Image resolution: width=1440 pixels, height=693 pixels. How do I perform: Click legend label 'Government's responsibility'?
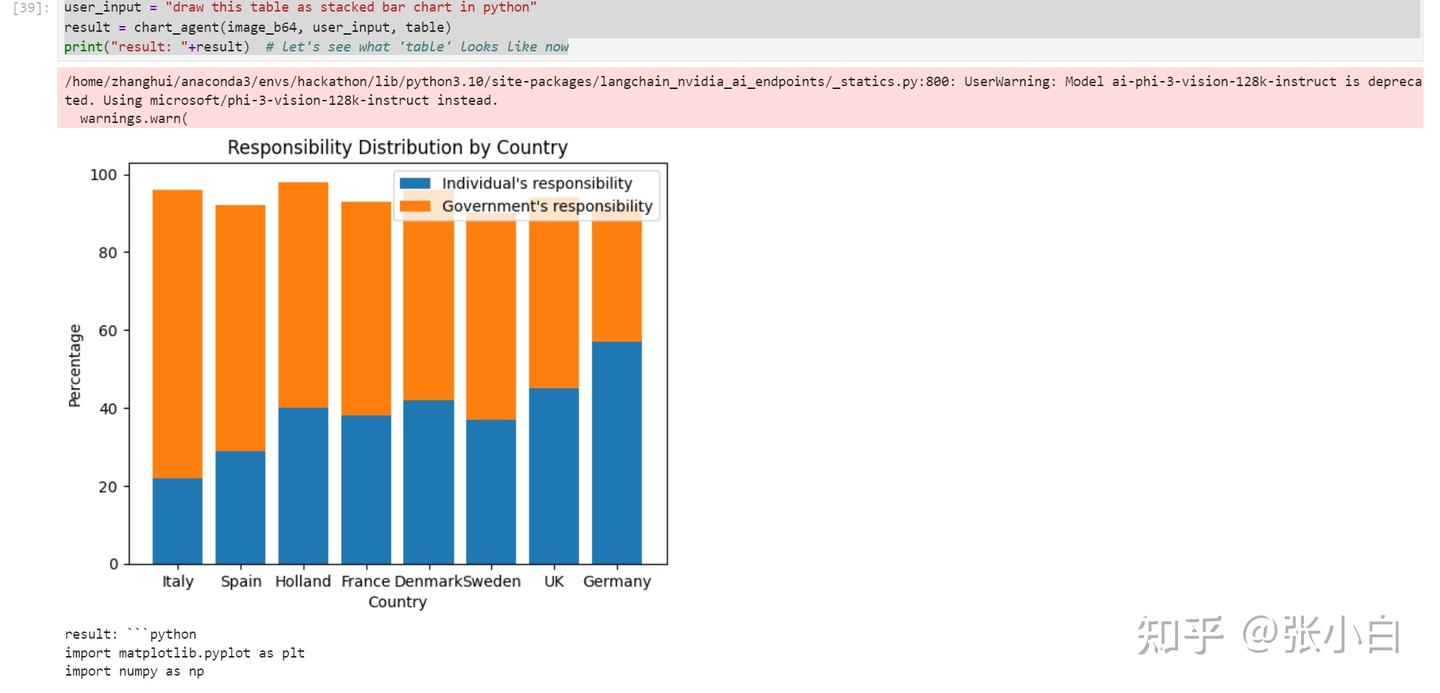547,207
